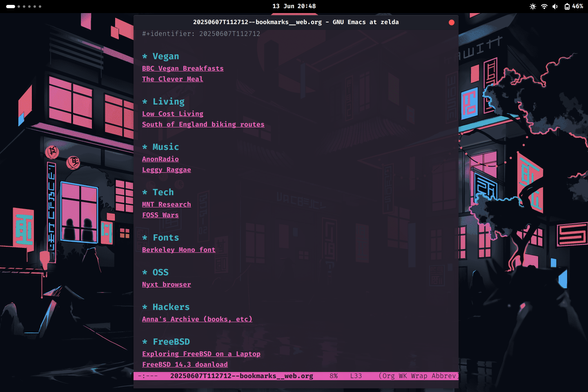Click the #+identifier line at top
Viewport: 588px width, 392px height.
(201, 34)
